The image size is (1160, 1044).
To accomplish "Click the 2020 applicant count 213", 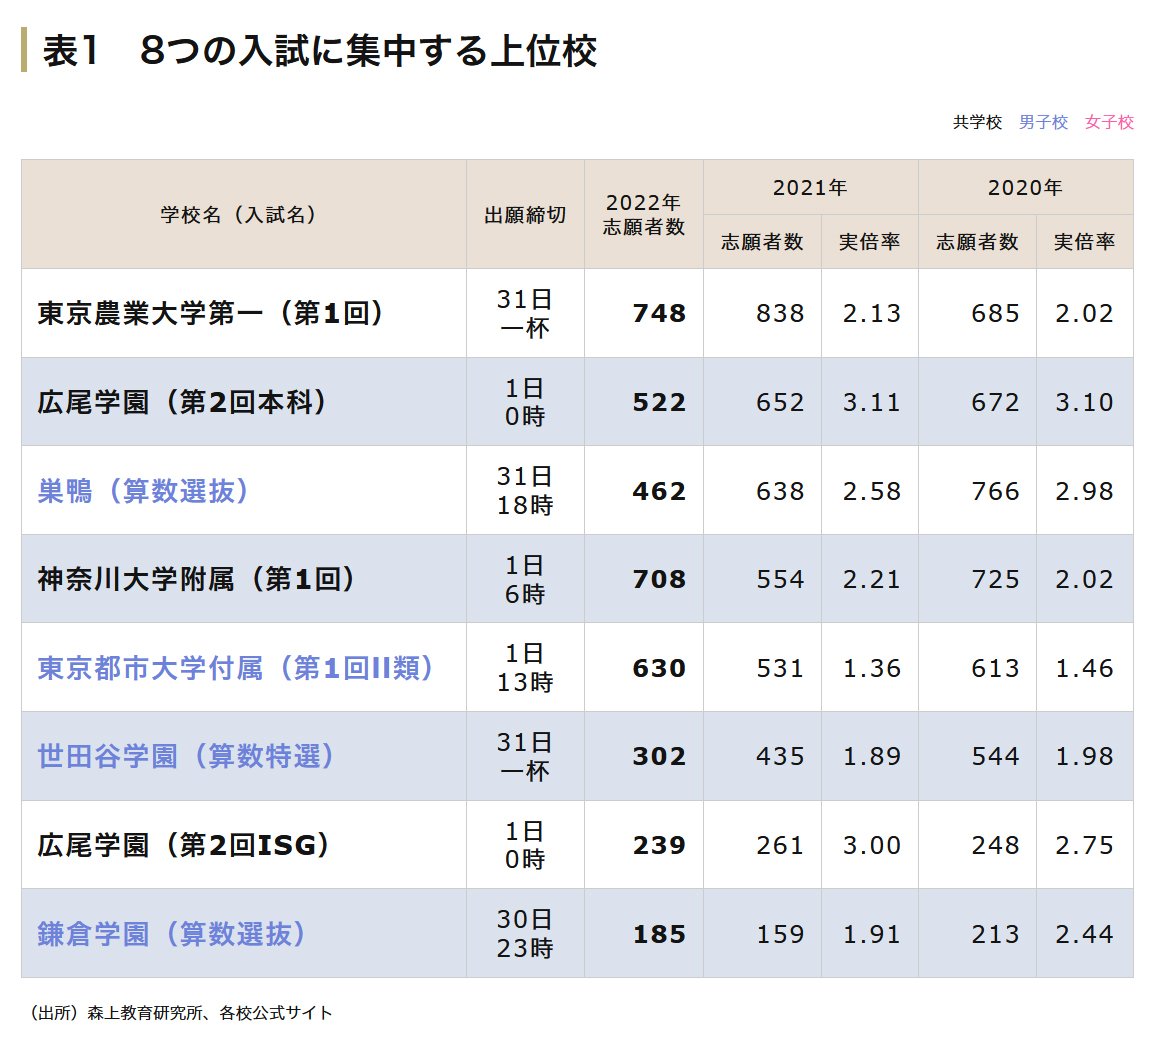I will 995,934.
